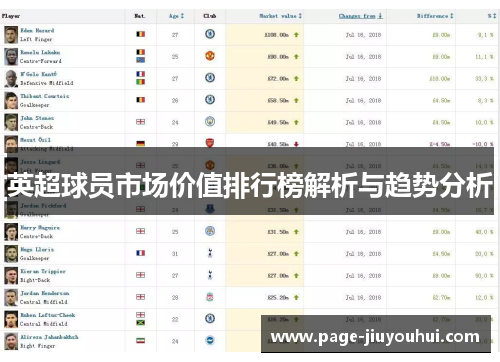Image resolution: width=500 pixels, height=362 pixels.
Task: Click Tottenham crest in Kieran Trippier row
Action: tap(210, 275)
